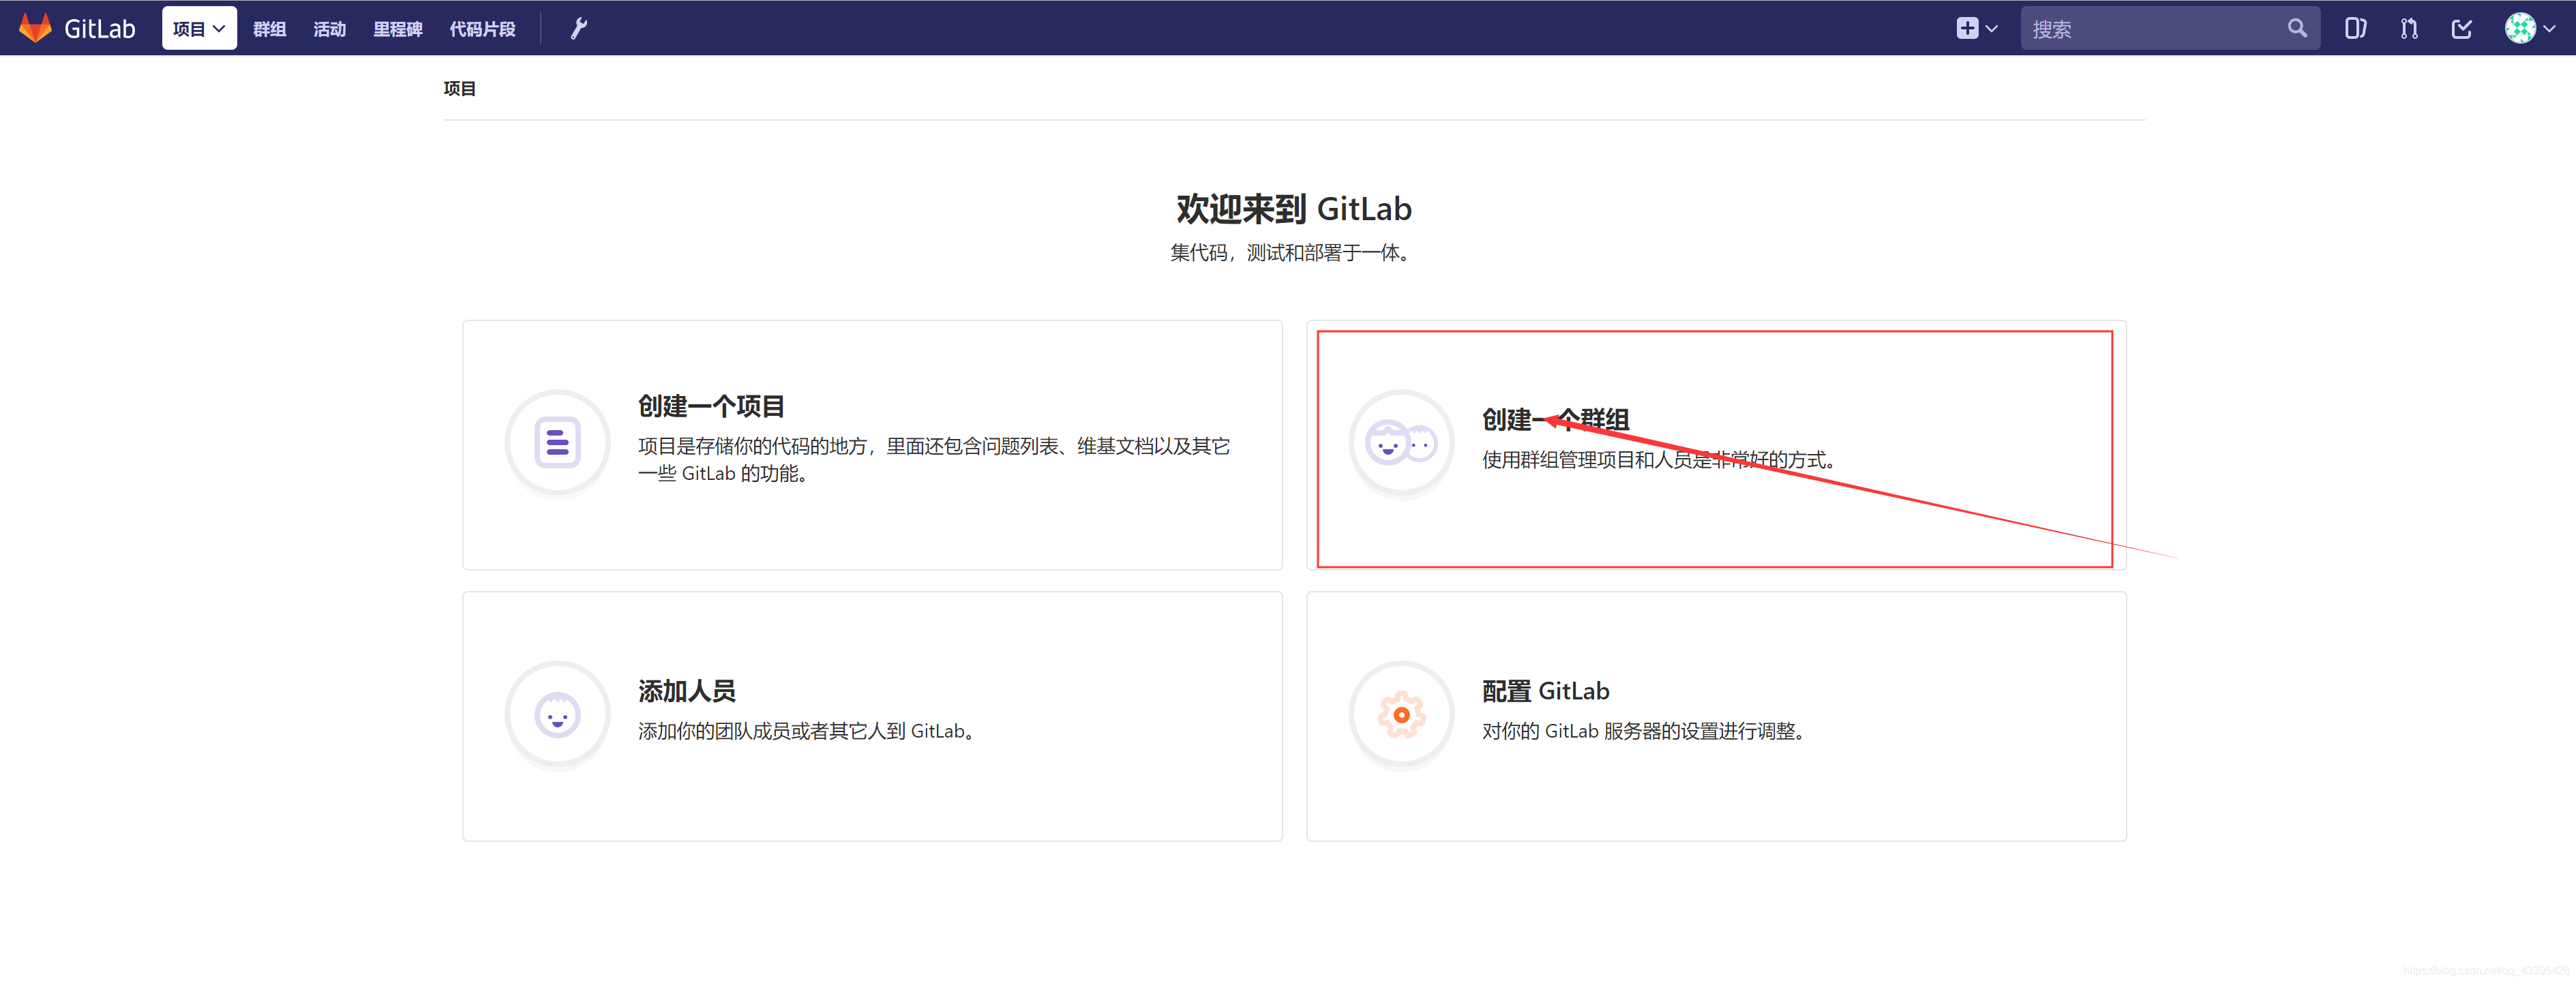Click the 配置 GitLab card title

pos(1545,691)
